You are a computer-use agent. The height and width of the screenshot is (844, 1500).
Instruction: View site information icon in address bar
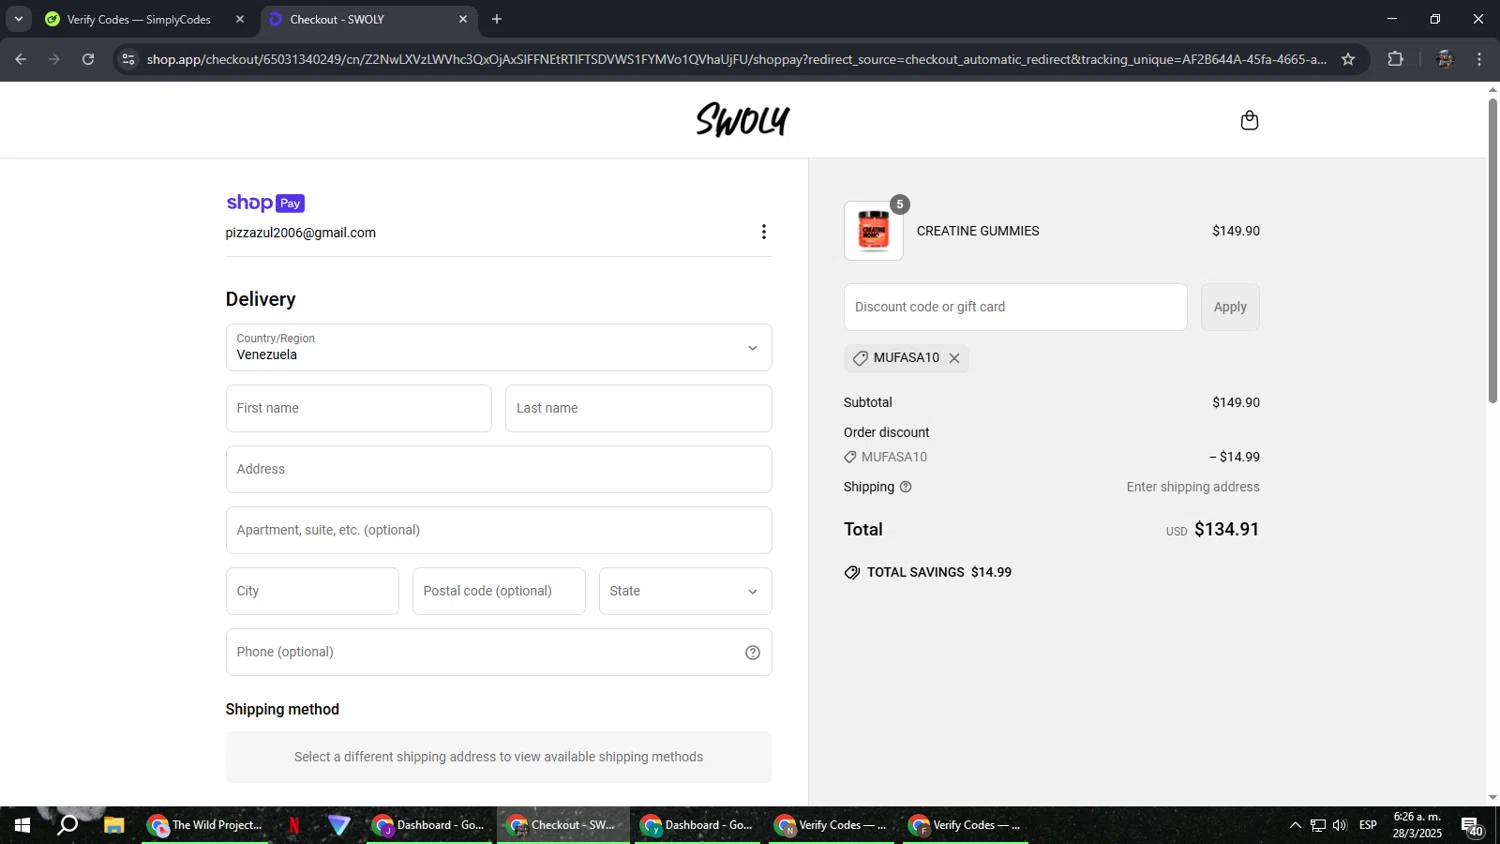pyautogui.click(x=127, y=59)
